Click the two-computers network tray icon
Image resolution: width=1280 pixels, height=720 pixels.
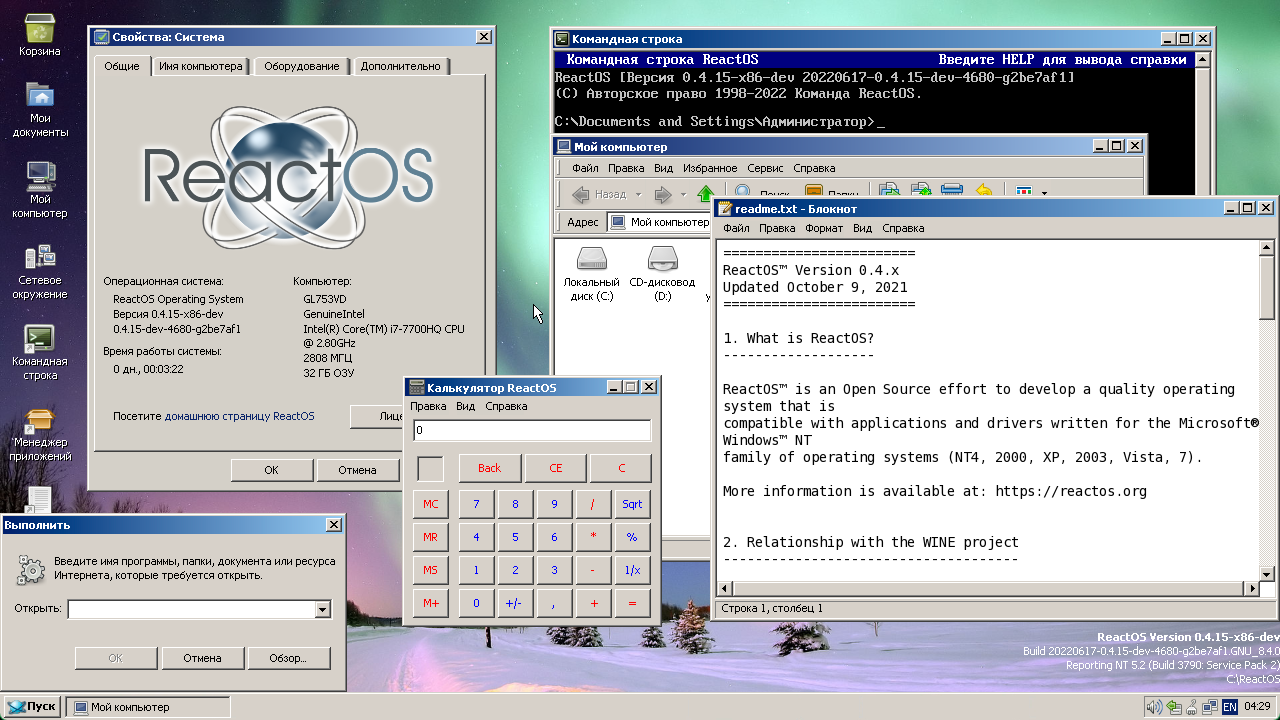click(1210, 707)
